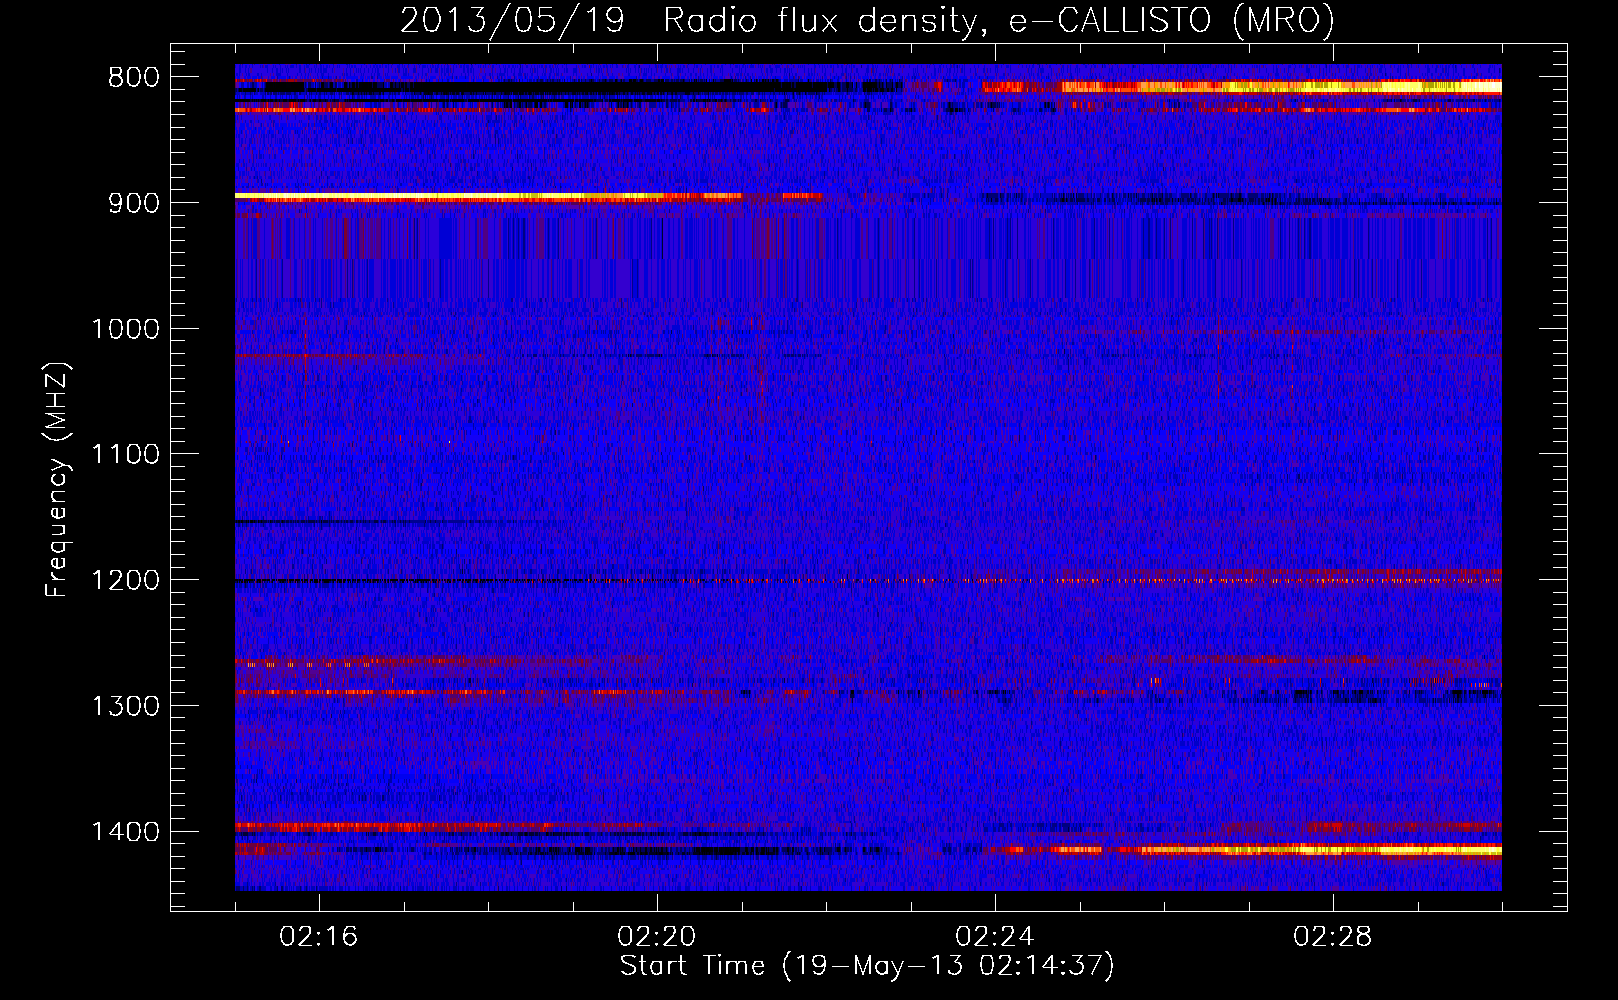Click the 1400 frequency tick label

(125, 832)
